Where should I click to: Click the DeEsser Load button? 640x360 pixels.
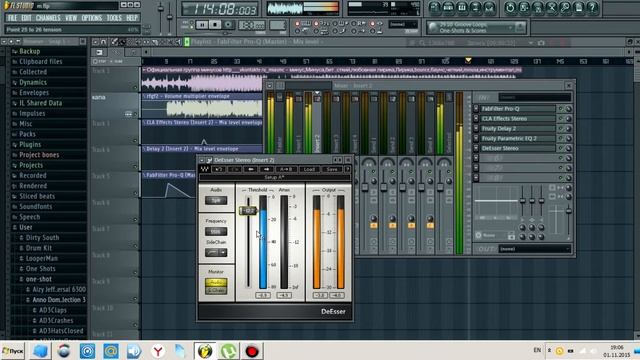pyautogui.click(x=309, y=169)
